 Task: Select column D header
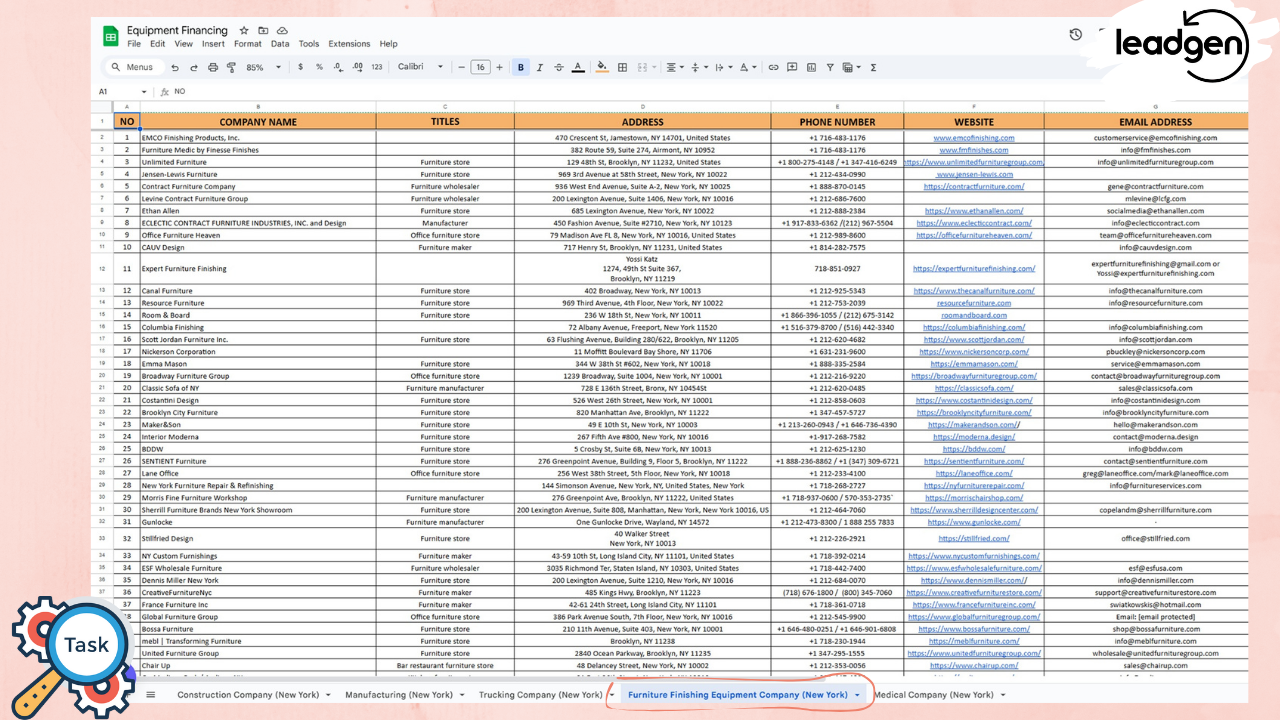click(643, 106)
